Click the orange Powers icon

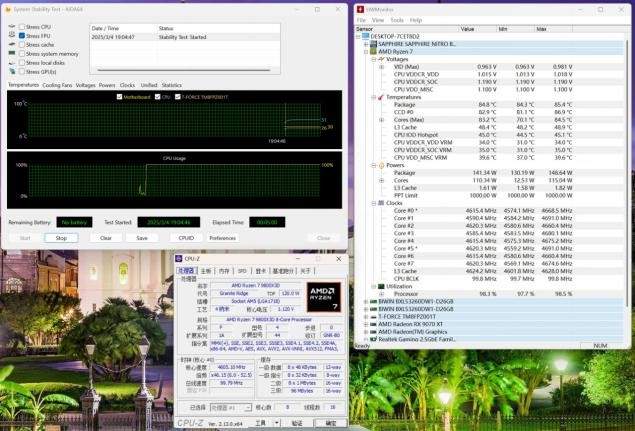coord(381,165)
